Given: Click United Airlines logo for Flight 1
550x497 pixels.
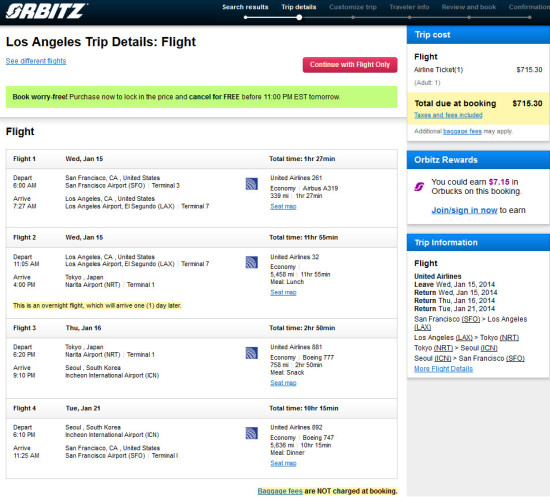Looking at the screenshot, I should [x=251, y=184].
